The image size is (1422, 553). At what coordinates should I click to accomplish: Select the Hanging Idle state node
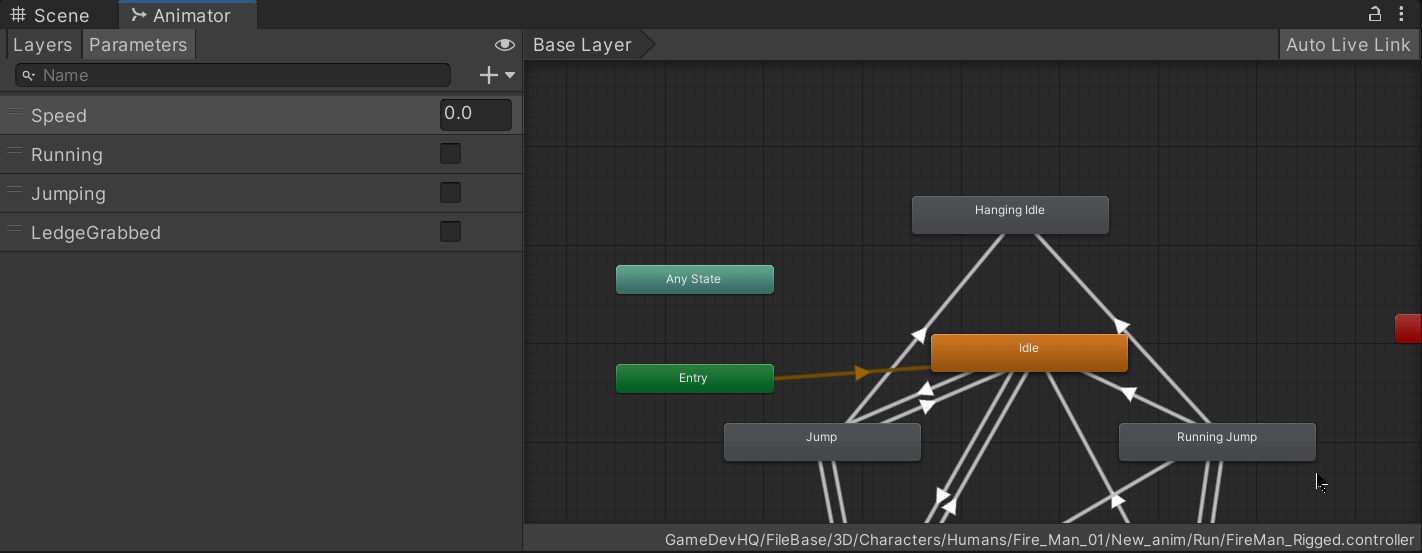click(1010, 215)
